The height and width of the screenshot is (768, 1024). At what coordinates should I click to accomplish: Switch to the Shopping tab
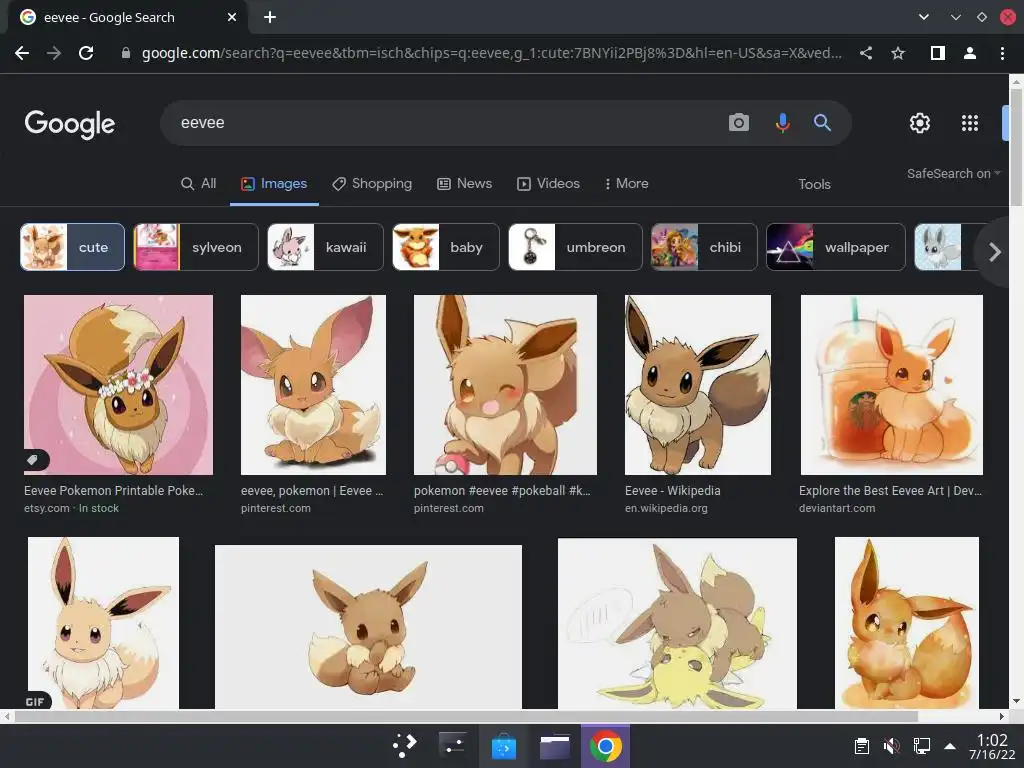372,184
